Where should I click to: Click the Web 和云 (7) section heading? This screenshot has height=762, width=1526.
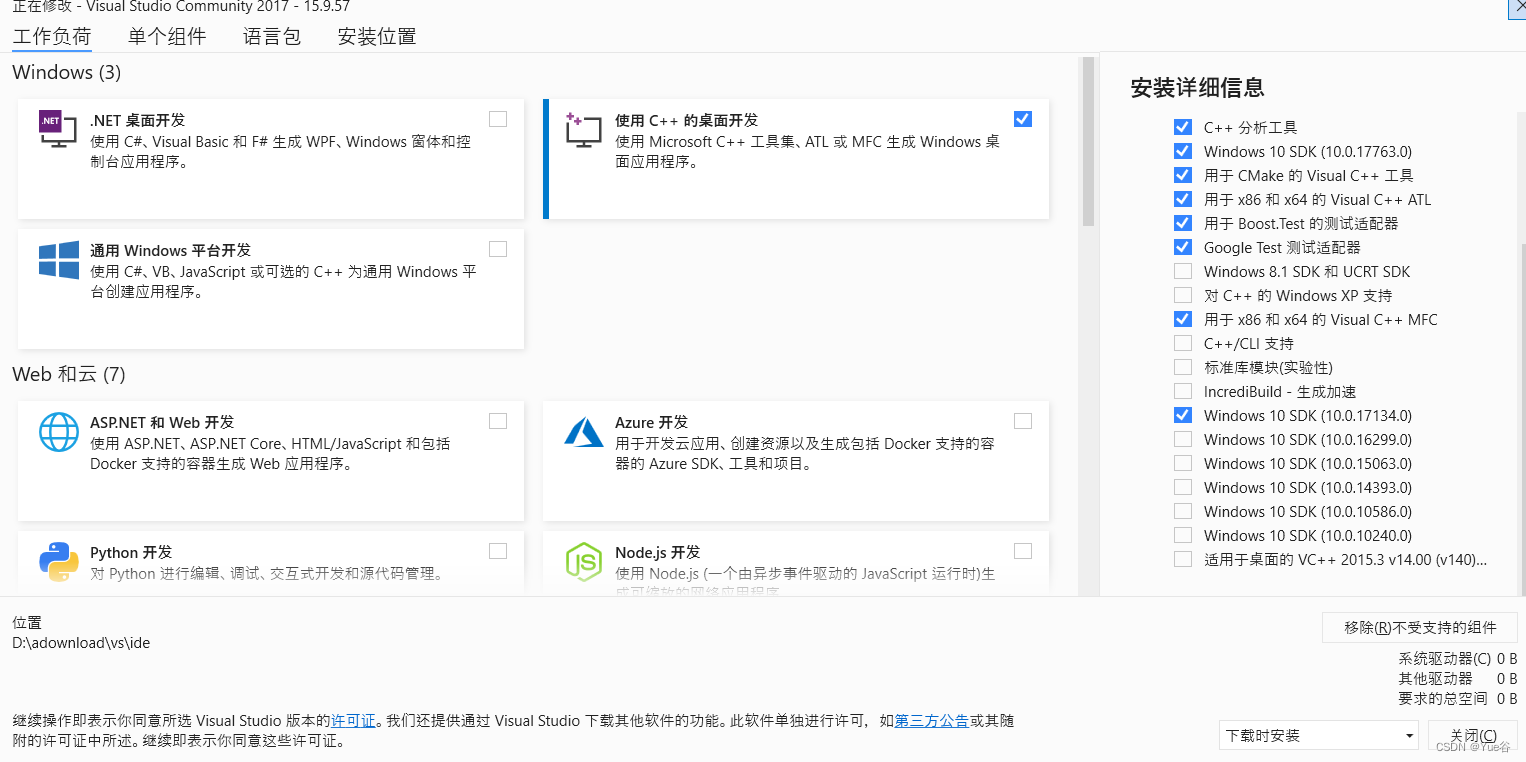coord(69,374)
